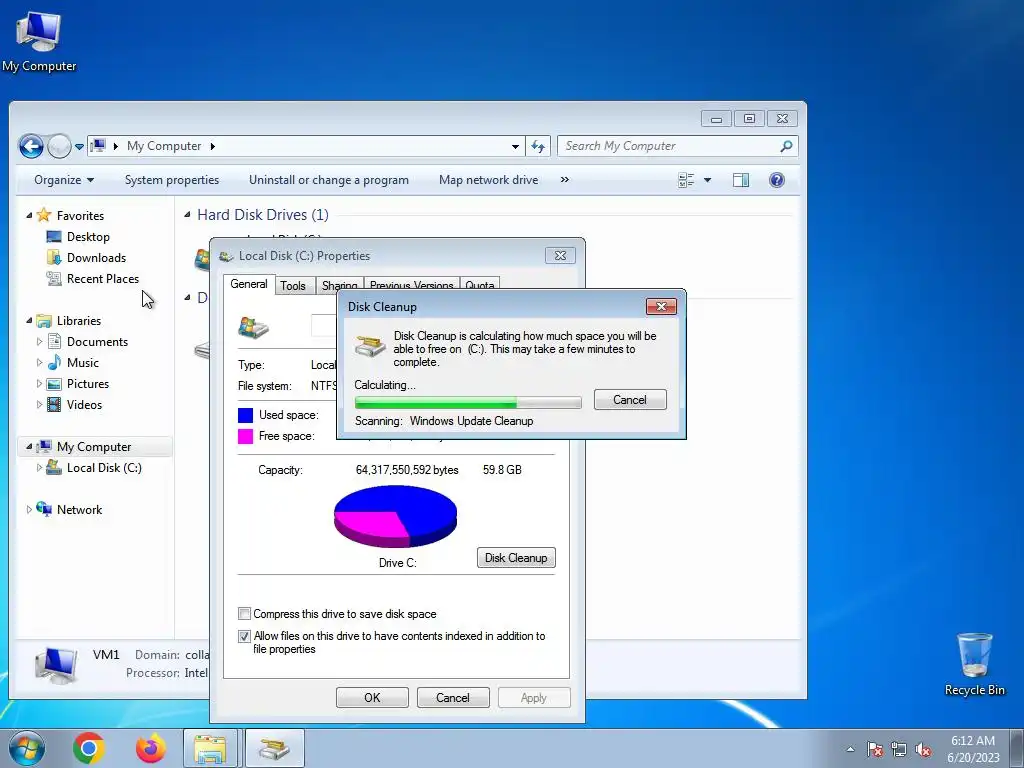Expand the Network tree node
Image resolution: width=1024 pixels, height=768 pixels.
(29, 509)
